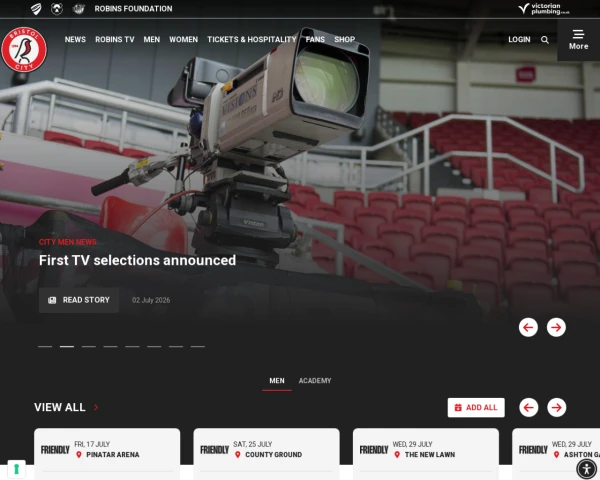Click the Bristol Sport icon in top bar
This screenshot has height=480, width=600.
pos(36,9)
